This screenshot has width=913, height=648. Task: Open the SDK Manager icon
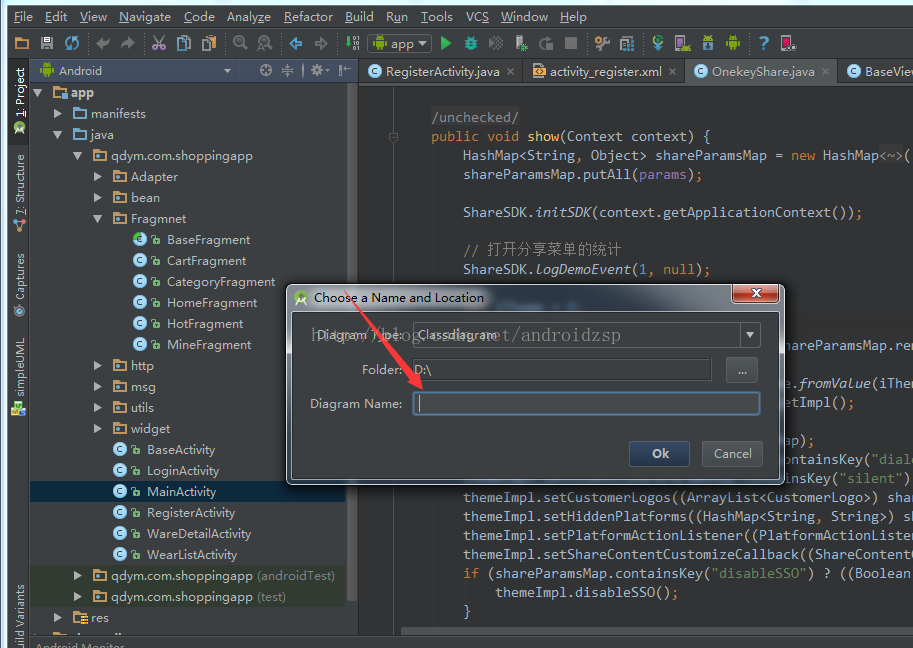pos(708,43)
